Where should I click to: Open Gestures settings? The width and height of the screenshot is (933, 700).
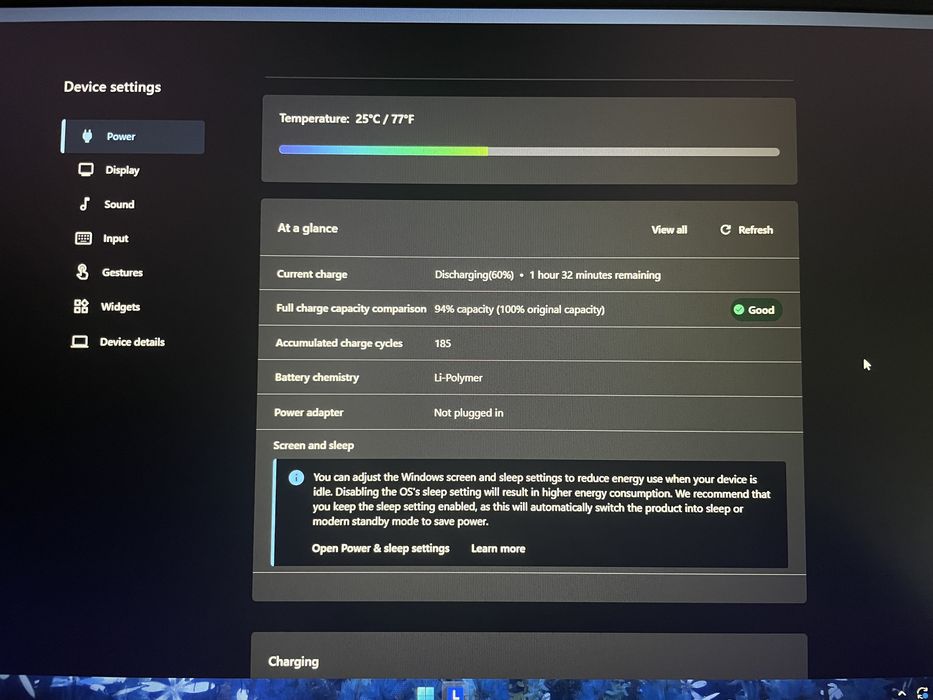(109, 273)
